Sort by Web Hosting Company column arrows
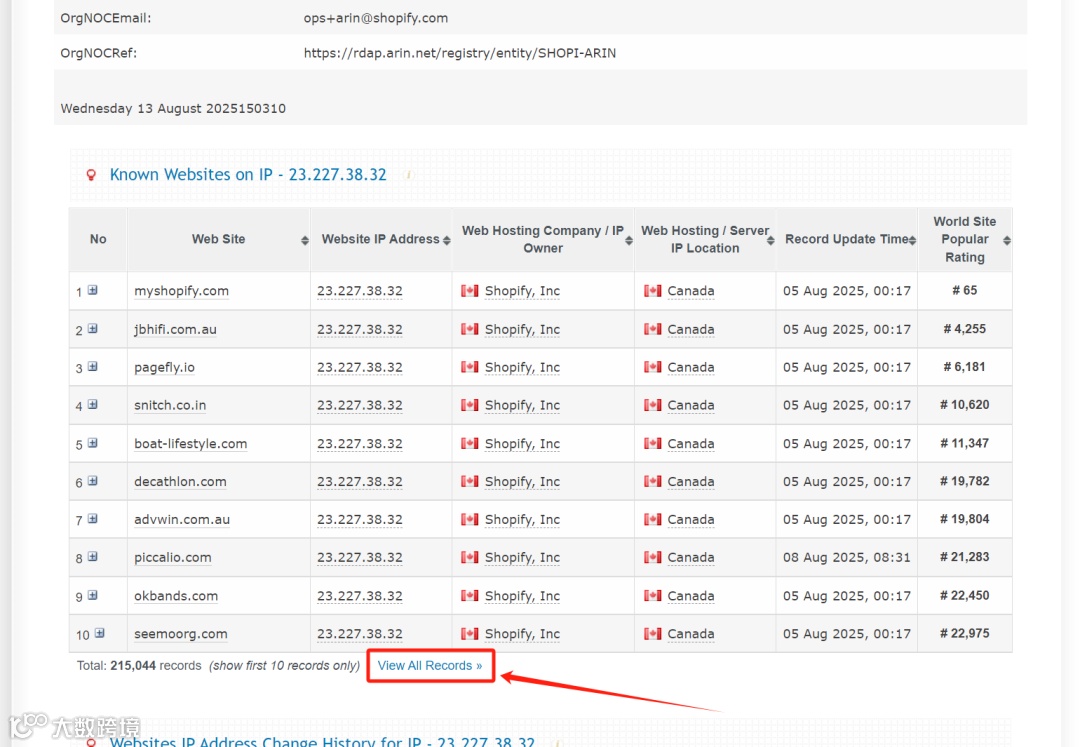1080x747 pixels. (x=628, y=240)
